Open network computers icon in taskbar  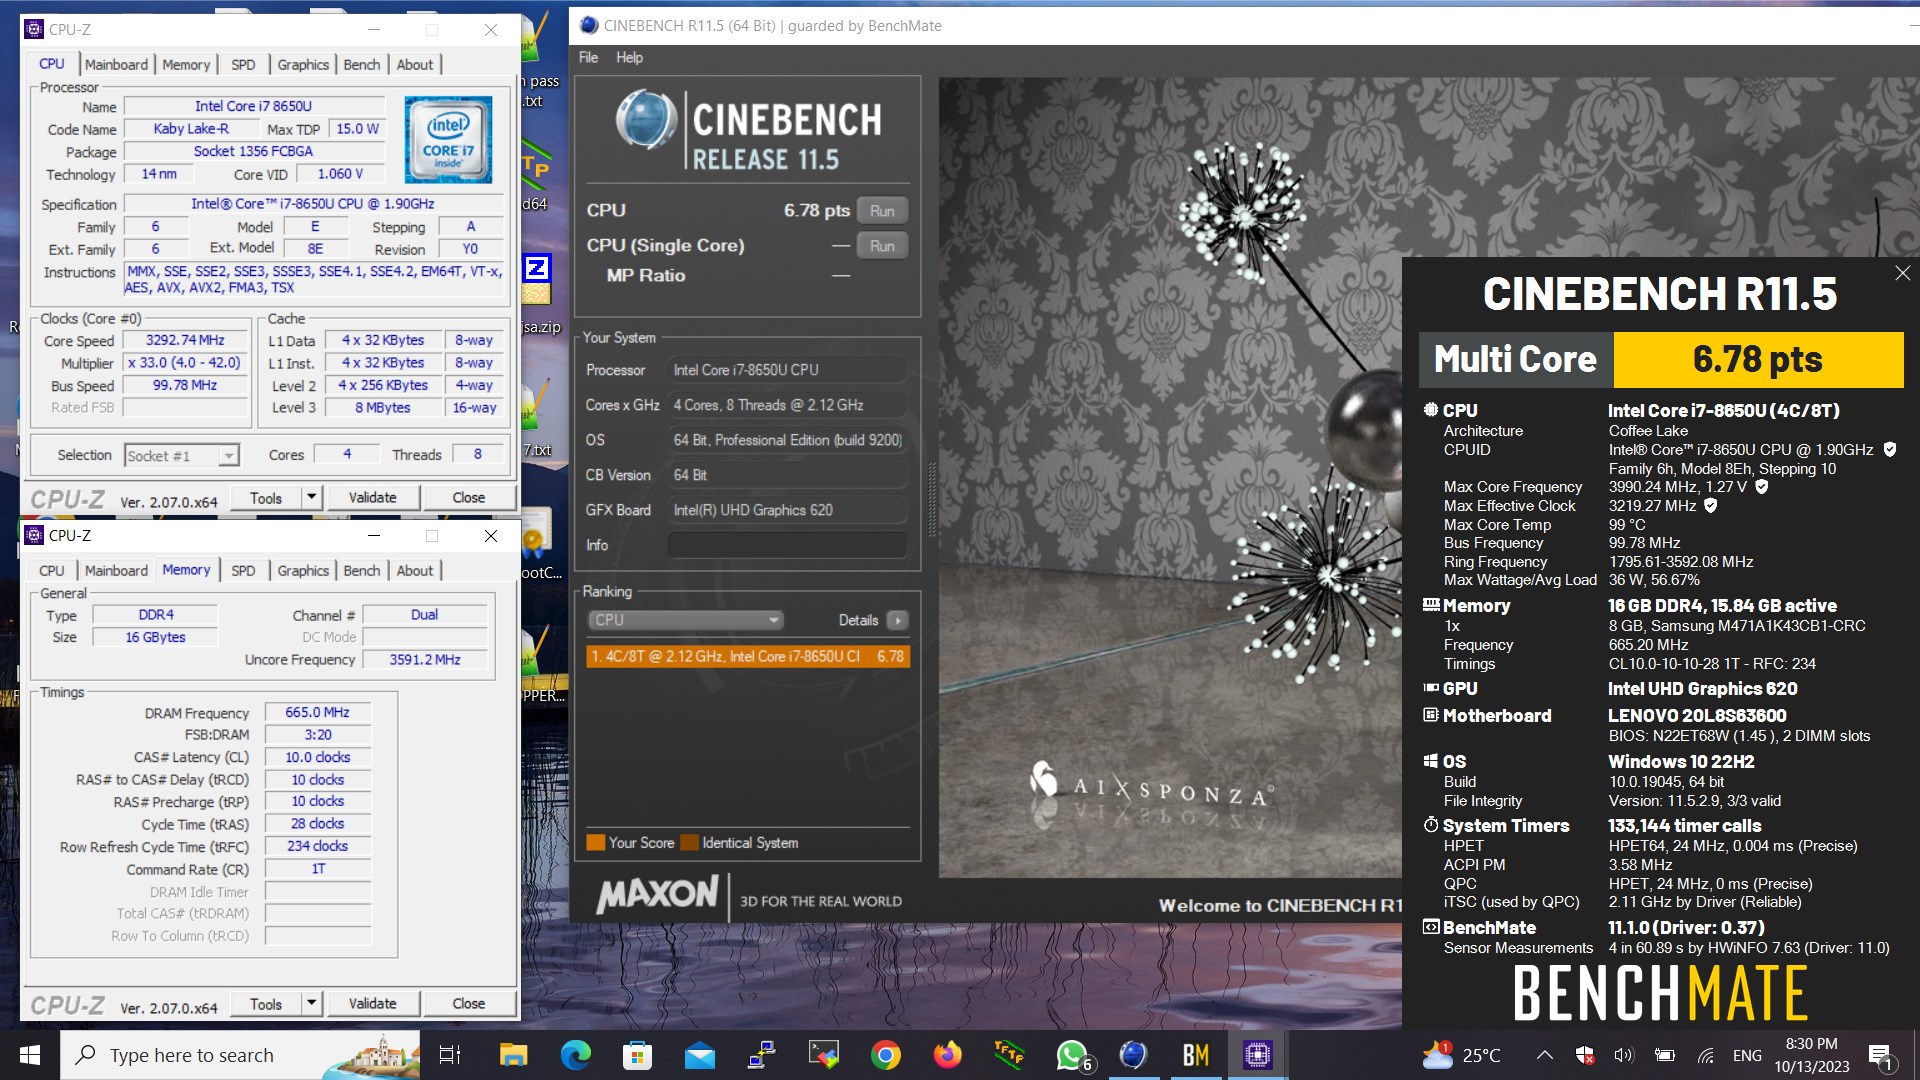point(762,1055)
